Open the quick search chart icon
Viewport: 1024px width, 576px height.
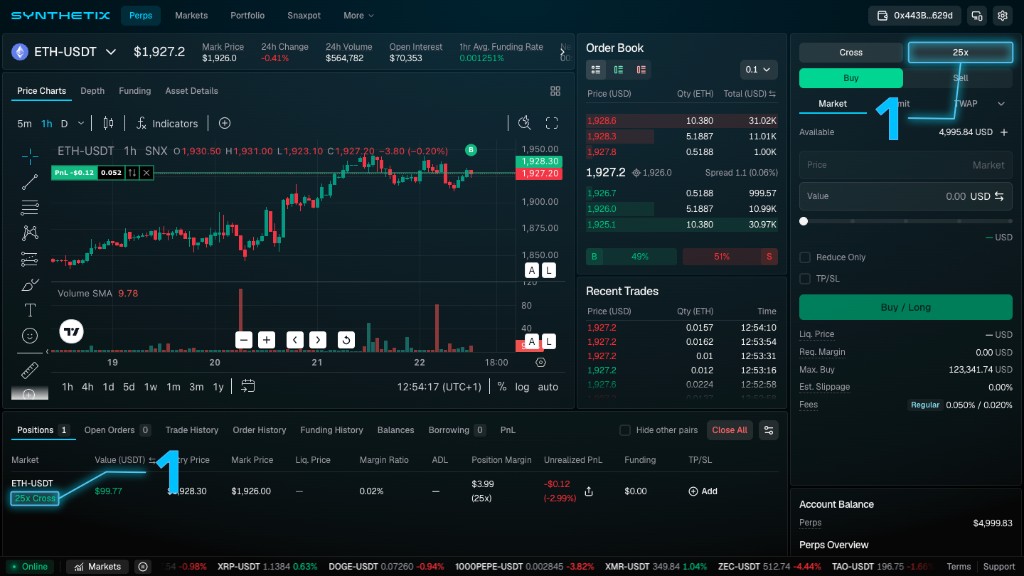pyautogui.click(x=524, y=123)
